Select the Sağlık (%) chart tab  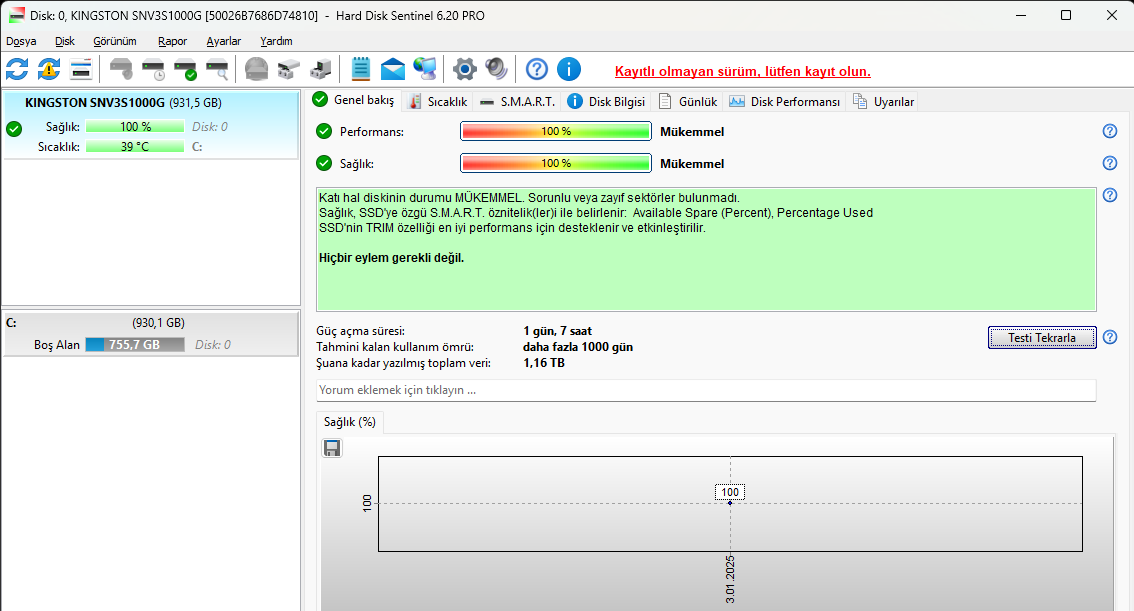(x=350, y=422)
